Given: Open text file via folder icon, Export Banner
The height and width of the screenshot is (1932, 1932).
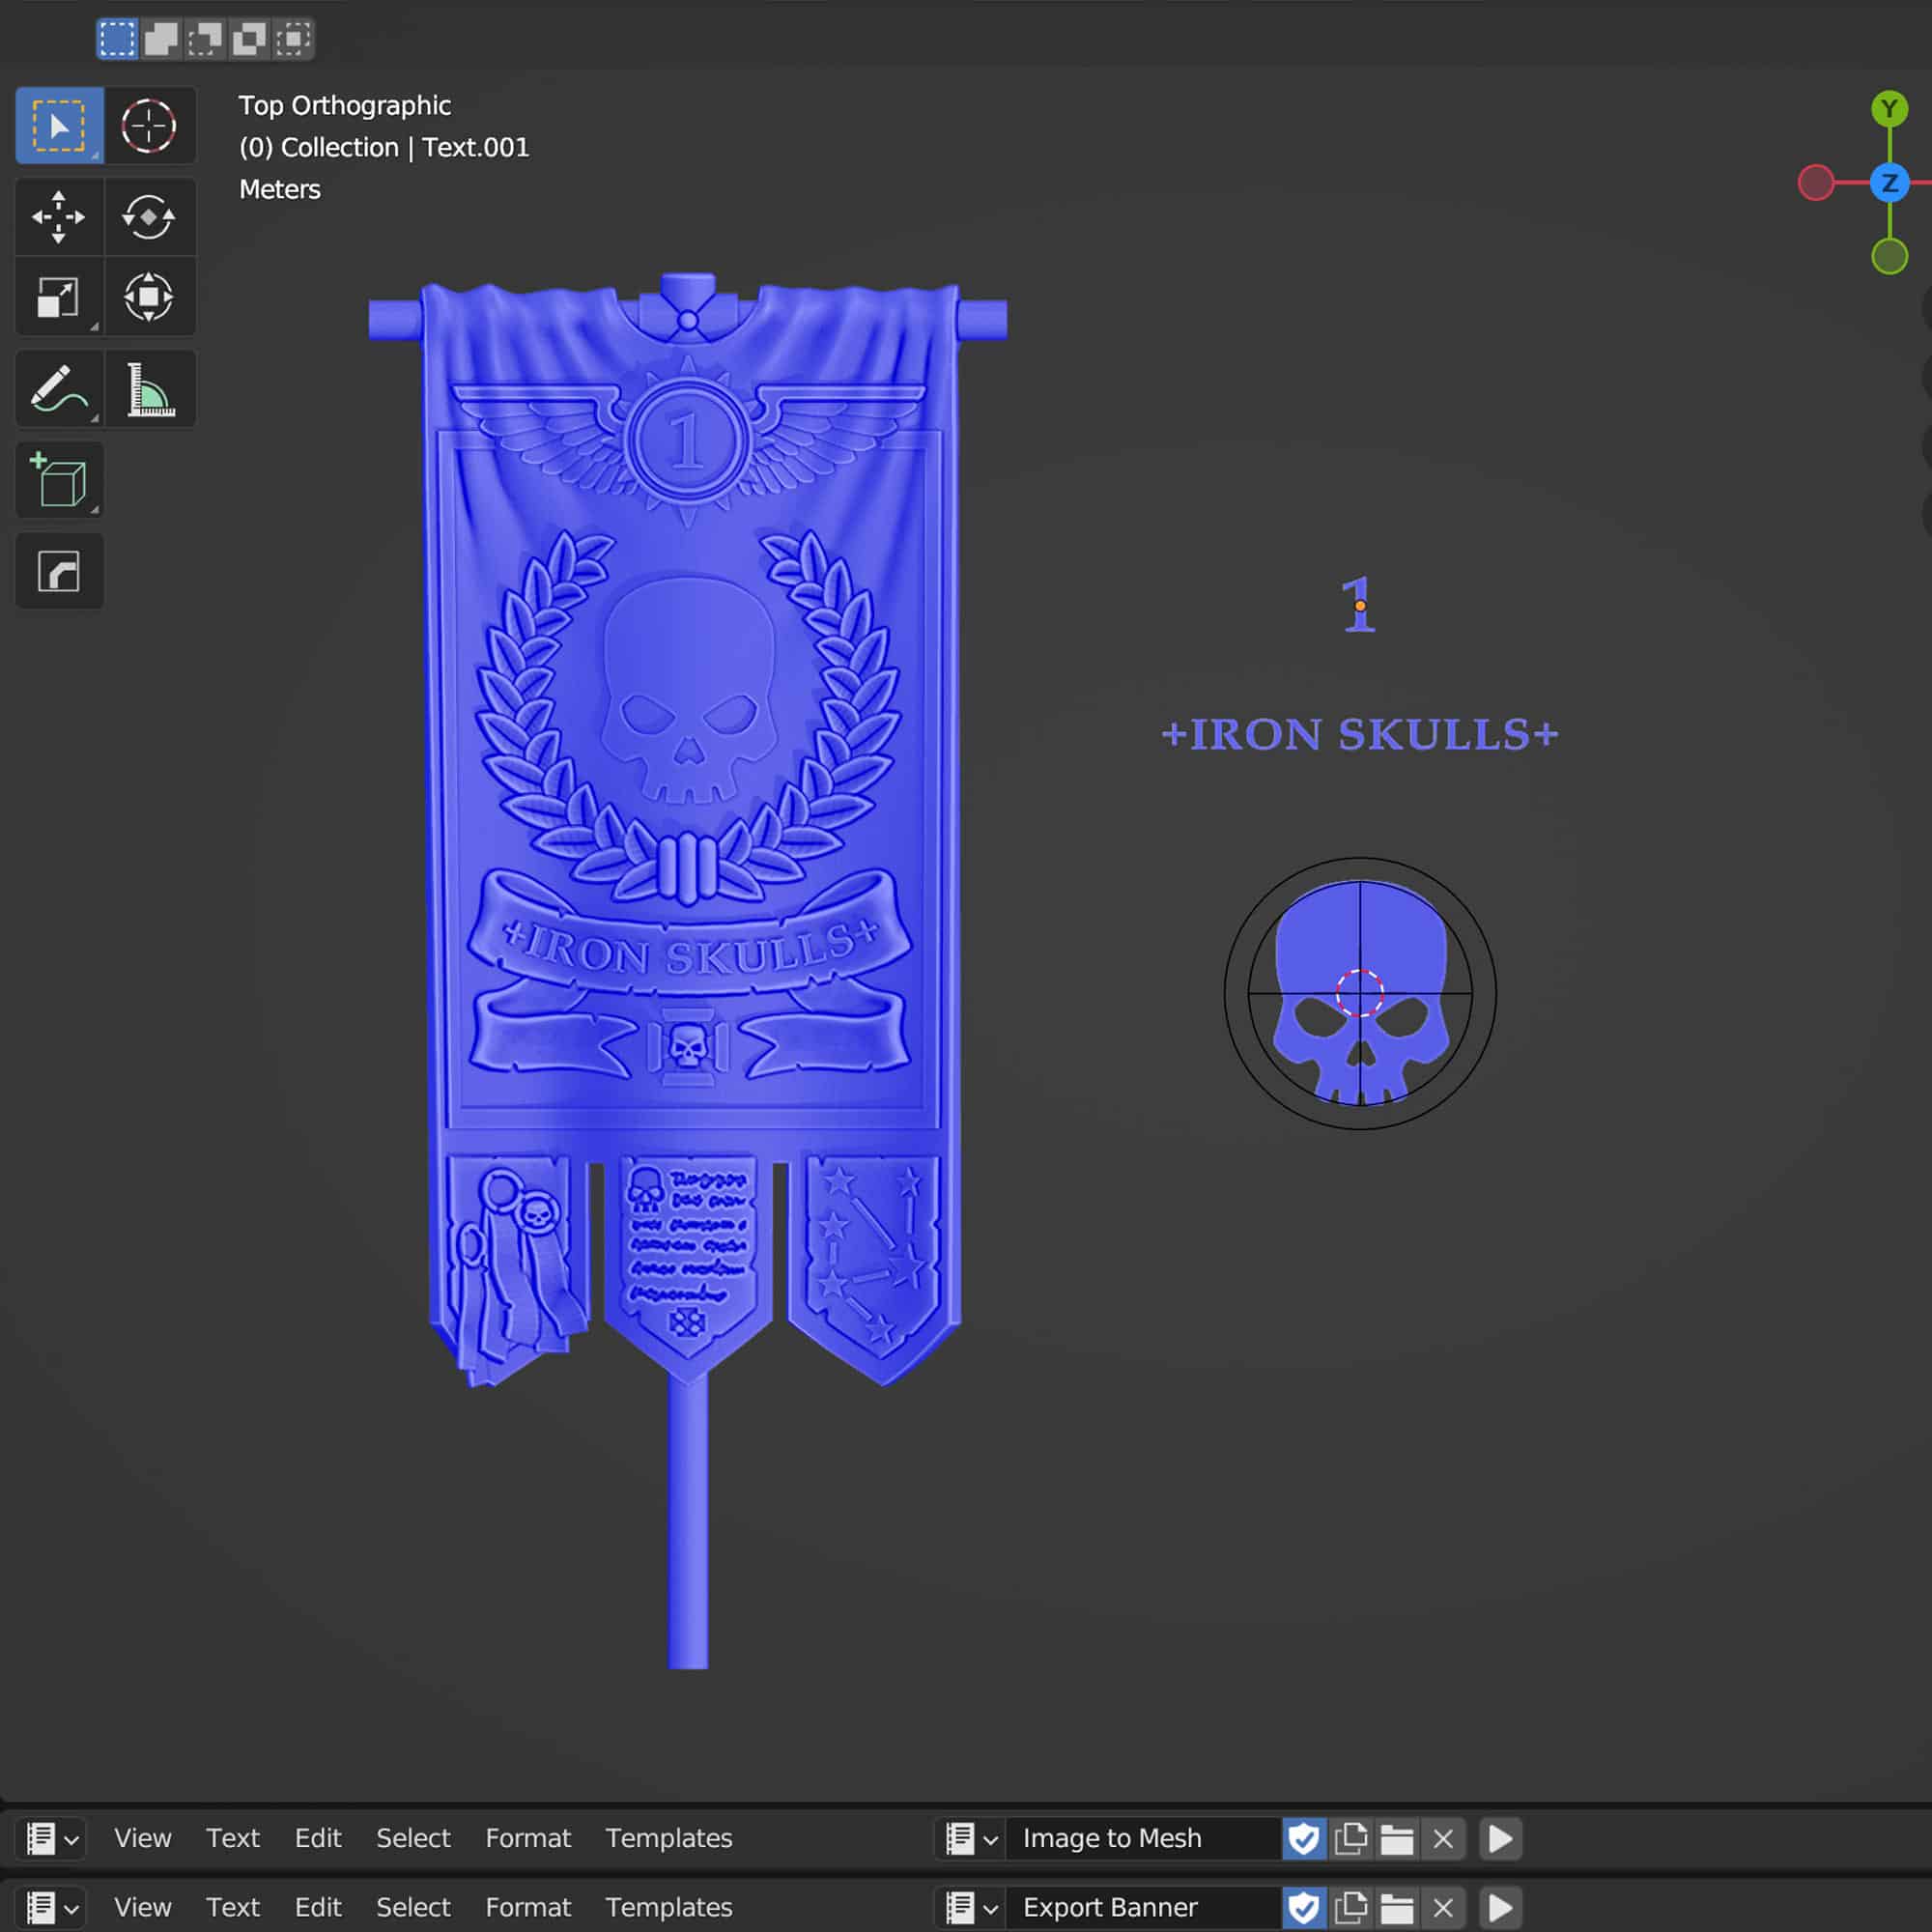Looking at the screenshot, I should (x=1397, y=1907).
